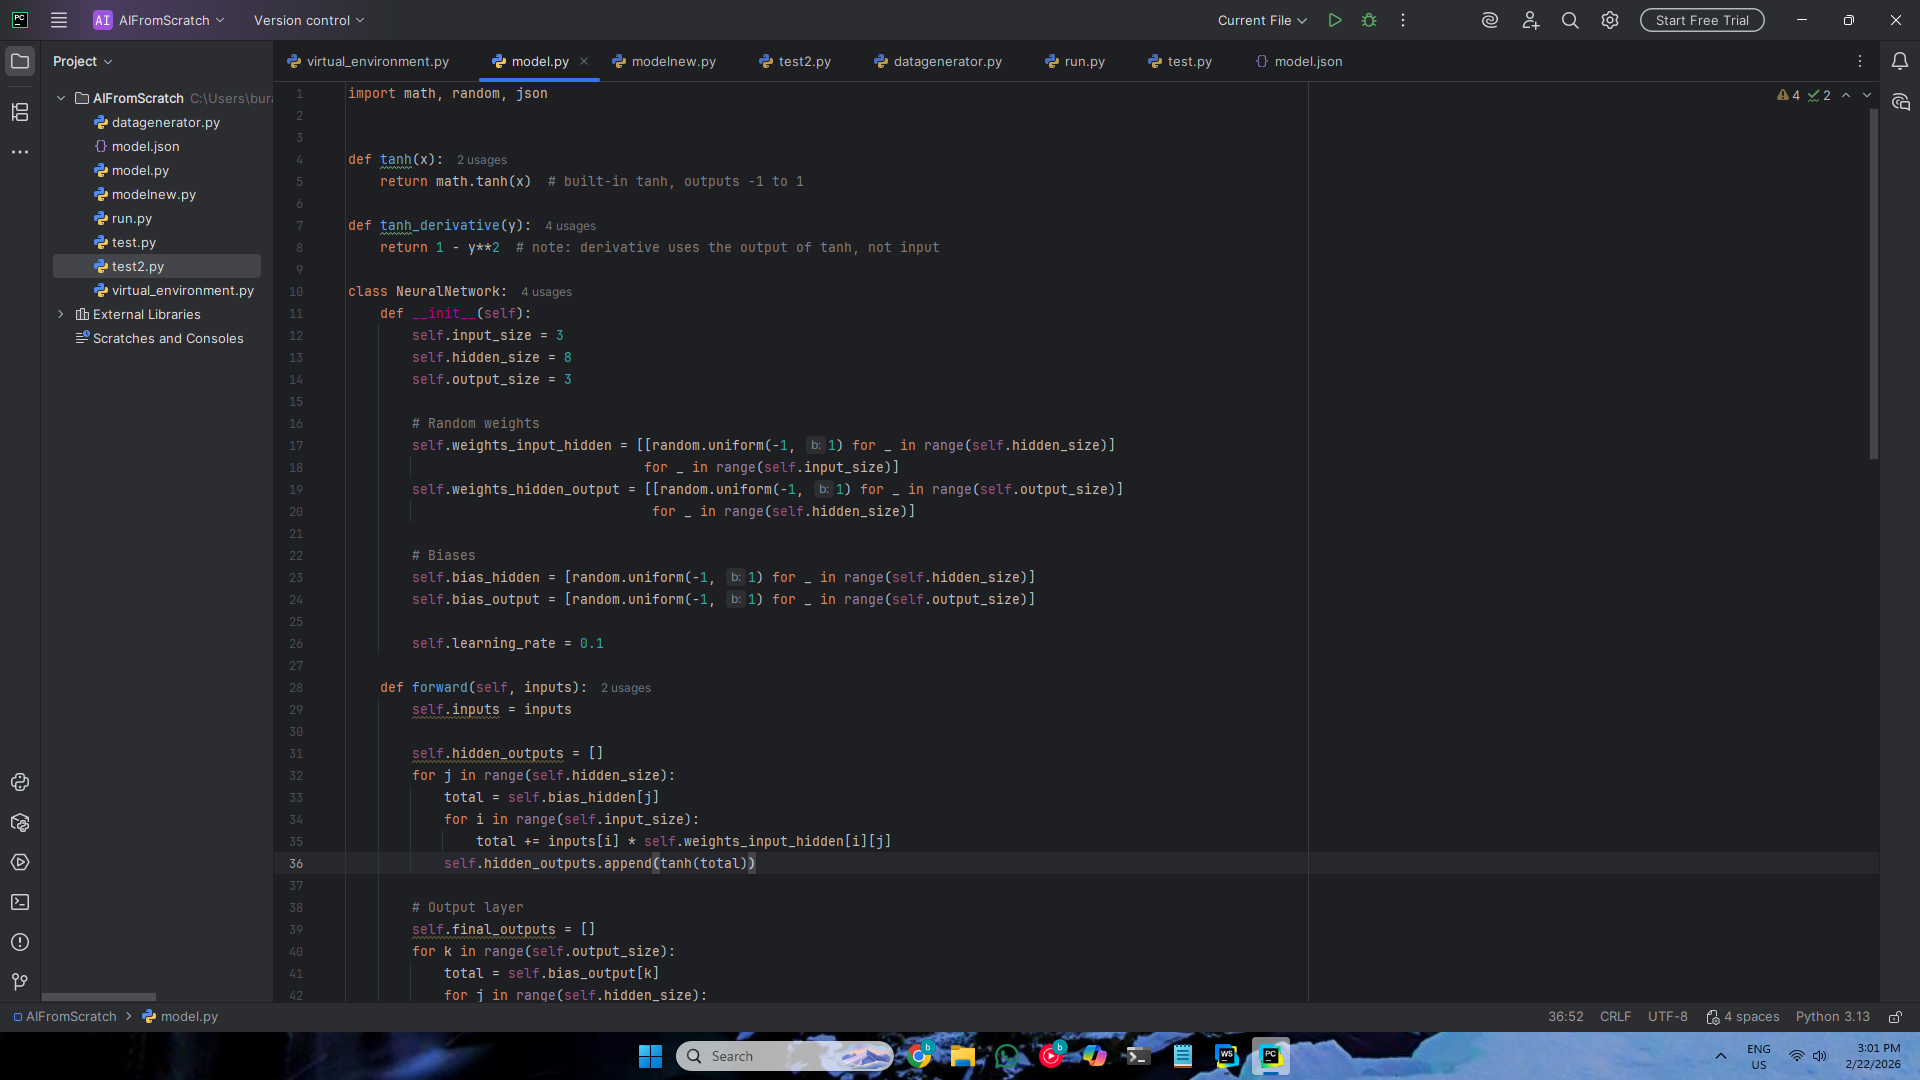Click the Start Free Trial button

(1702, 20)
